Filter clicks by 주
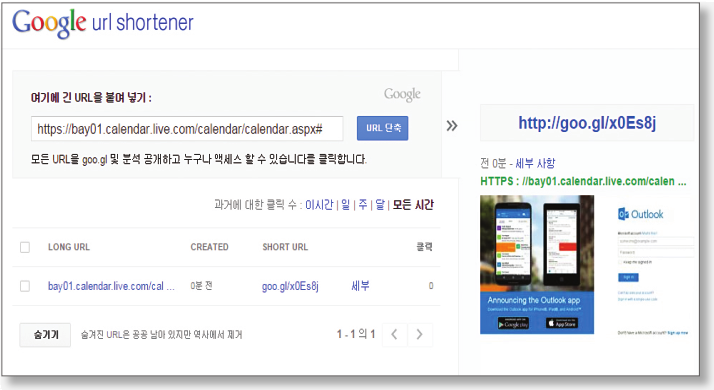 click(x=363, y=205)
